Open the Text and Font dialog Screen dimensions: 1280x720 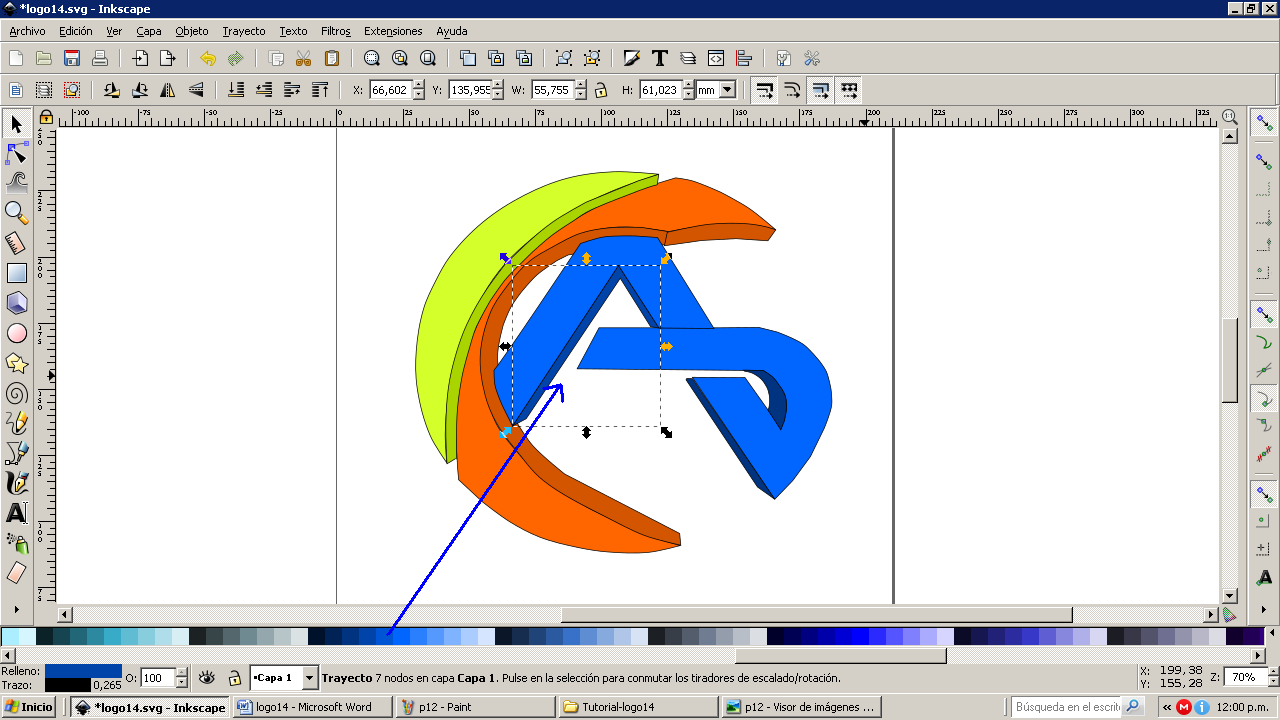(x=660, y=58)
